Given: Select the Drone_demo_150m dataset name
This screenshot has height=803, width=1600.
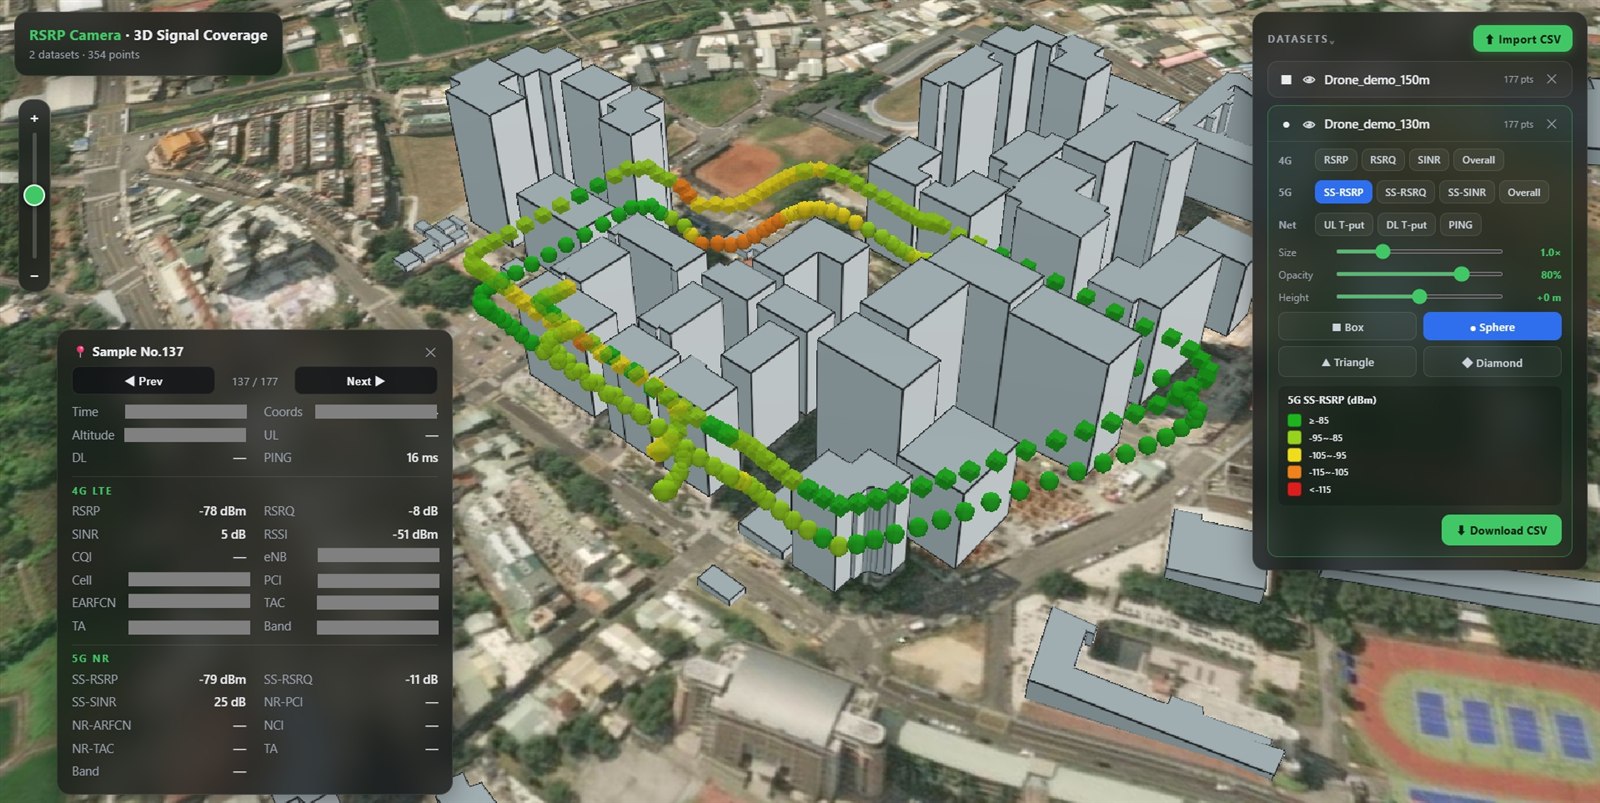Looking at the screenshot, I should click(x=1376, y=80).
